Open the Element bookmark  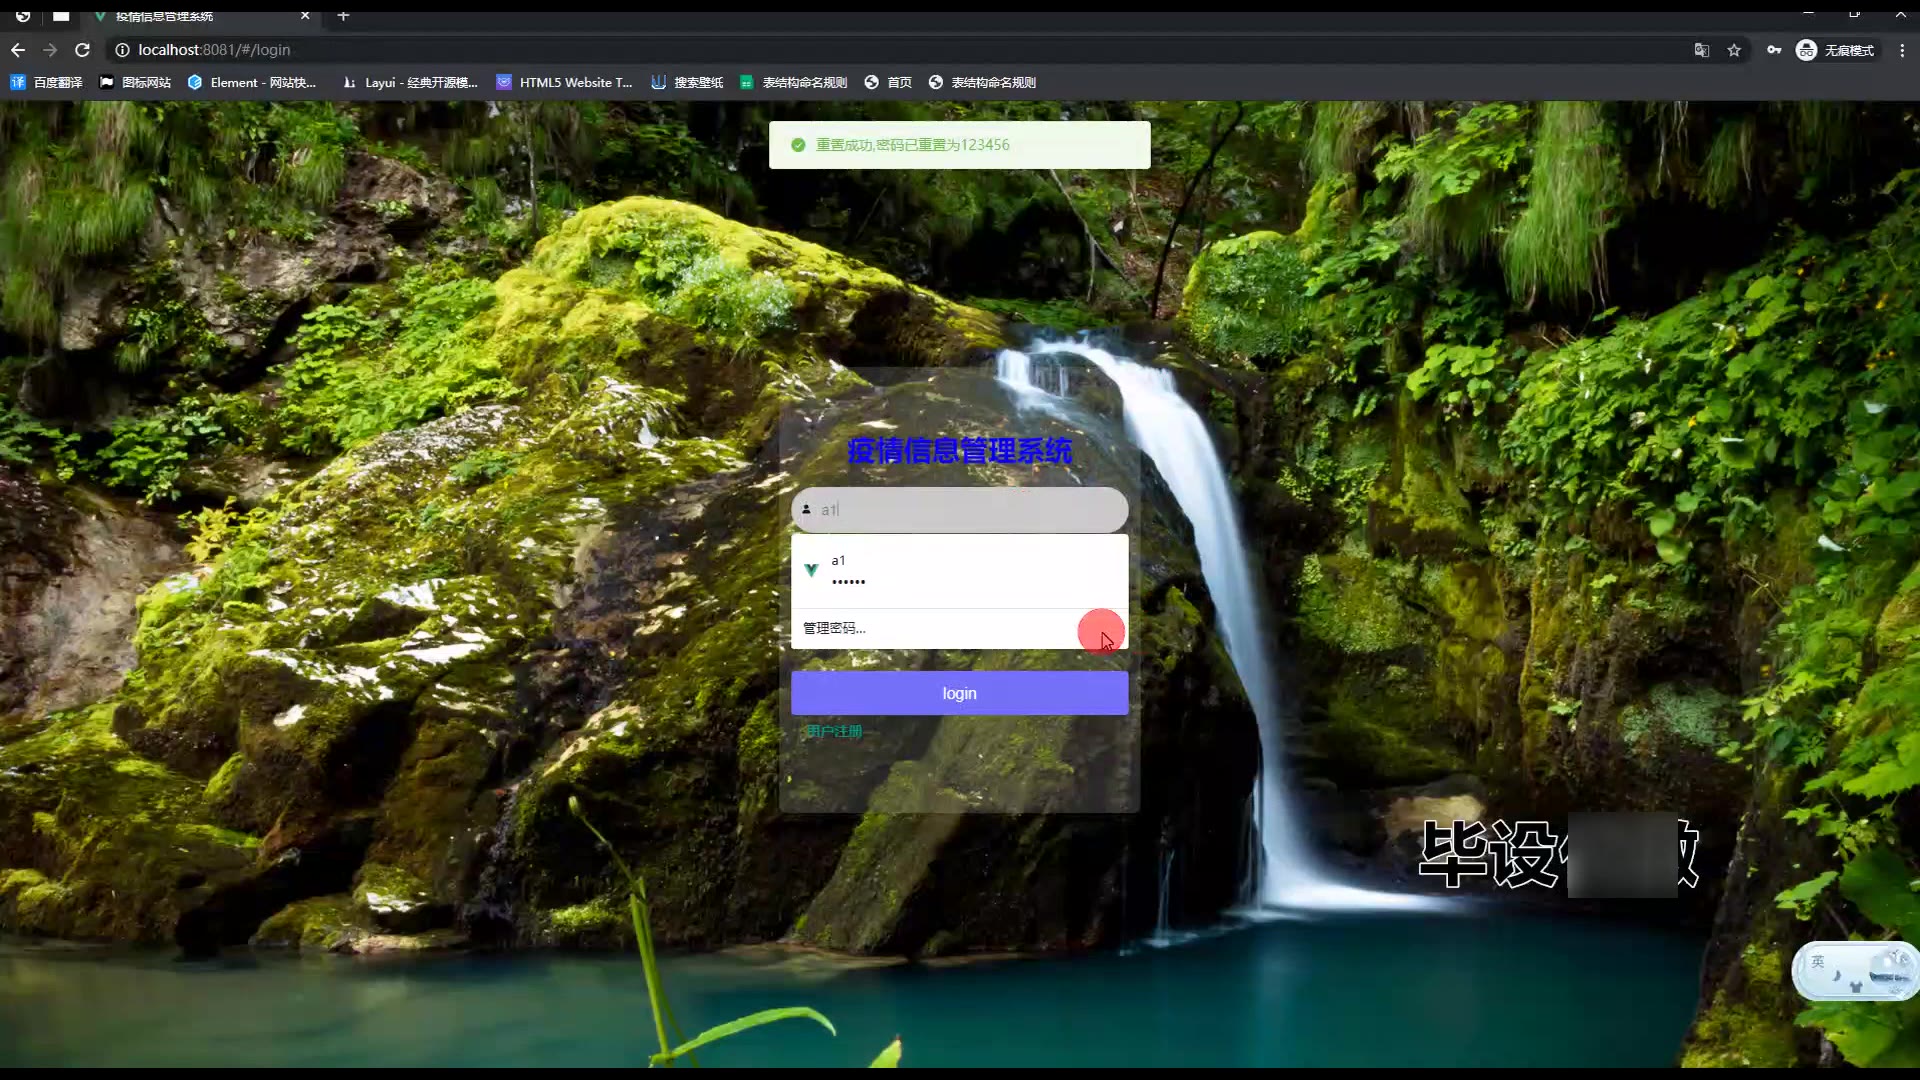coord(252,83)
